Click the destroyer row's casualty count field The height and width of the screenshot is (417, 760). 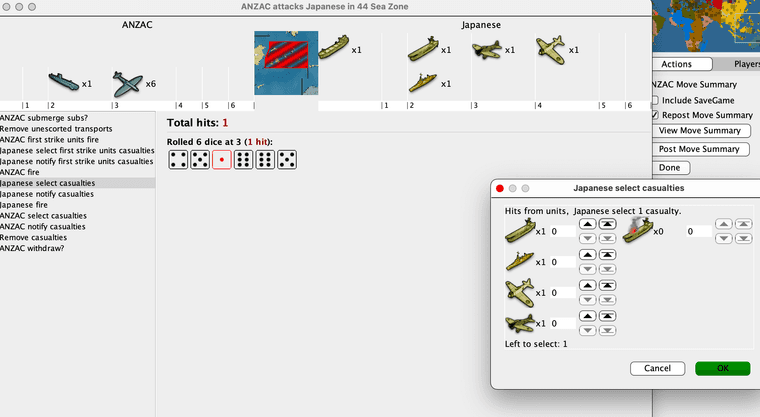click(562, 262)
